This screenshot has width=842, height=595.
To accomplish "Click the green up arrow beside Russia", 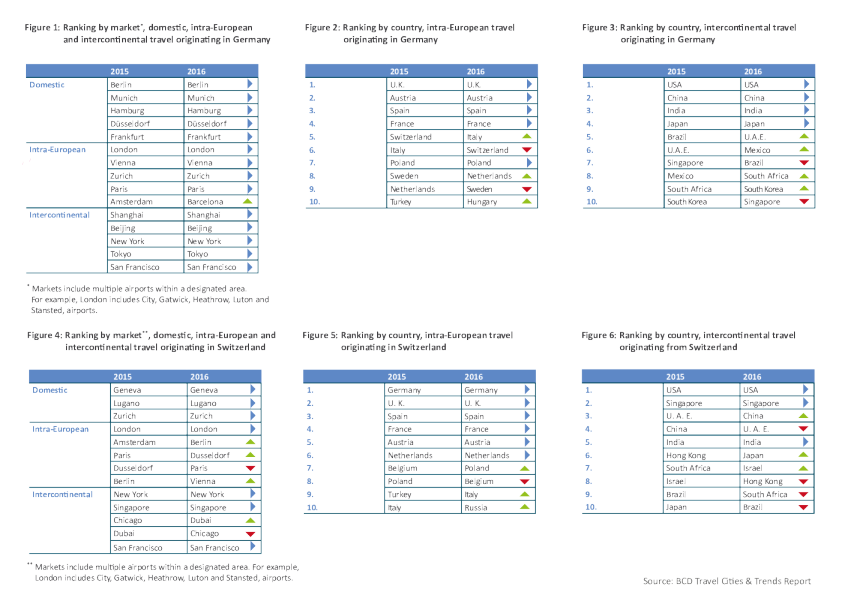I will [x=526, y=507].
